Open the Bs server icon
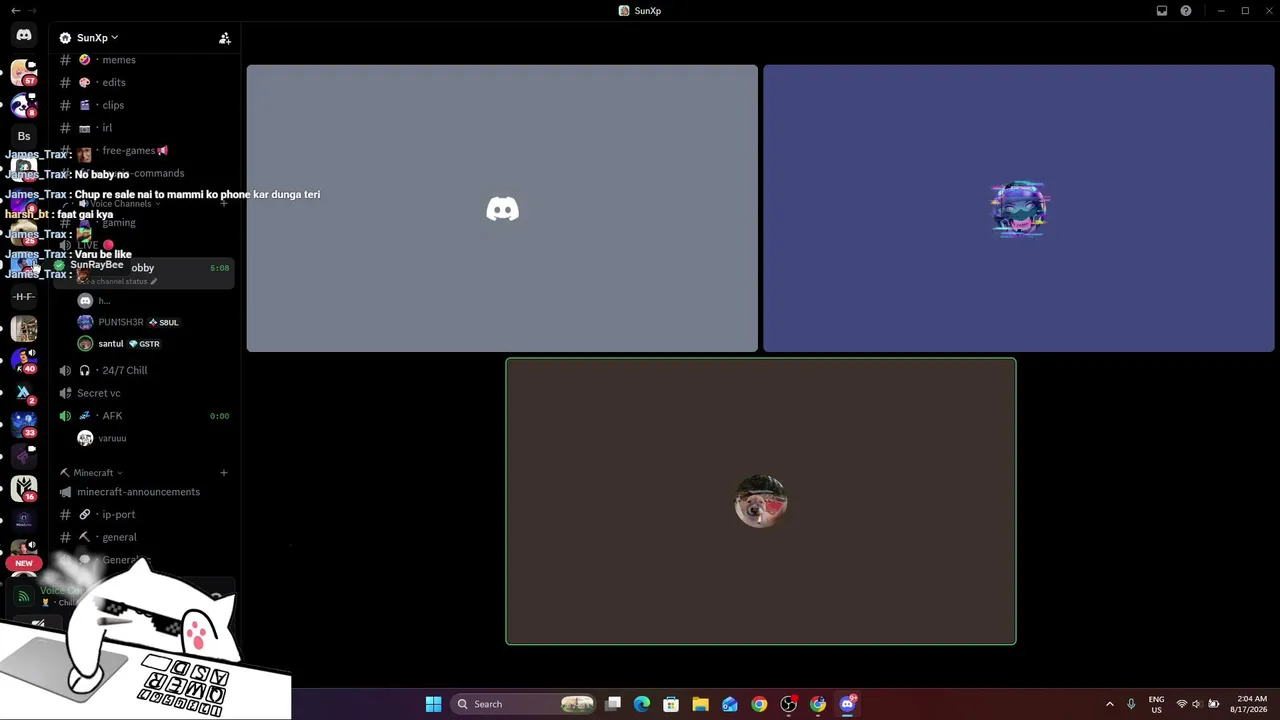 [24, 136]
